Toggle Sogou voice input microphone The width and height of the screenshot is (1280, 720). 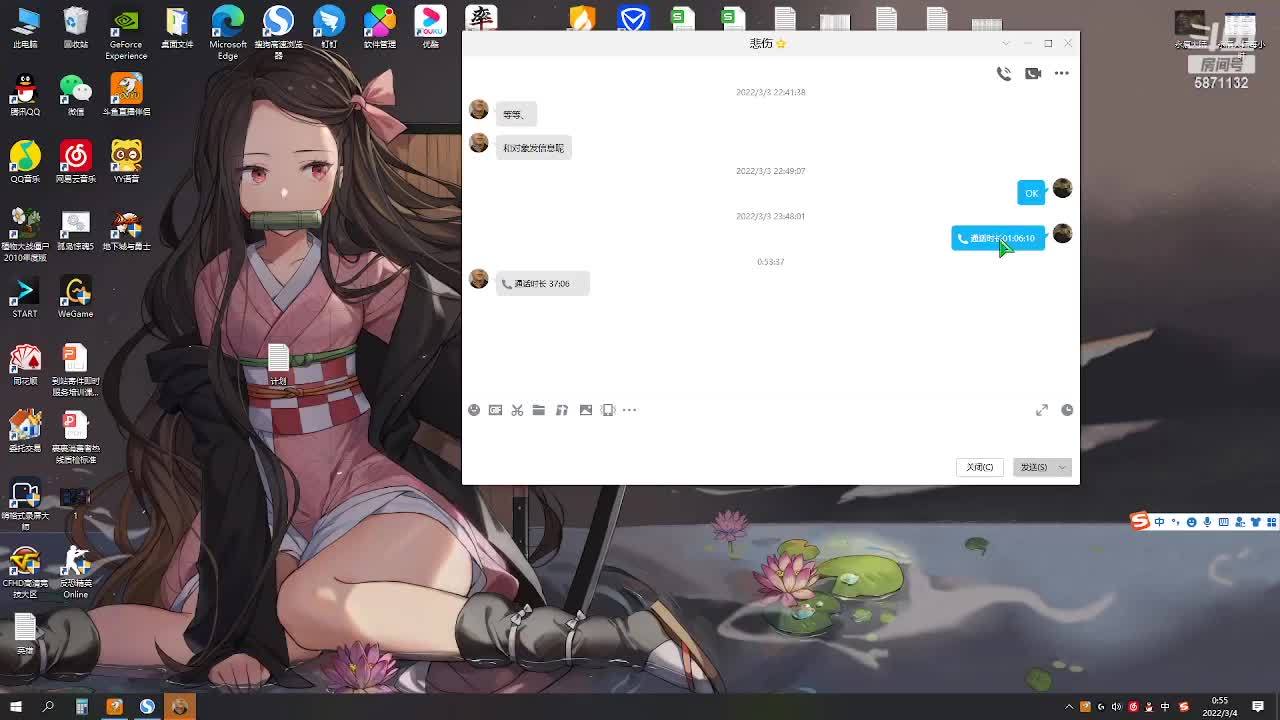1207,522
